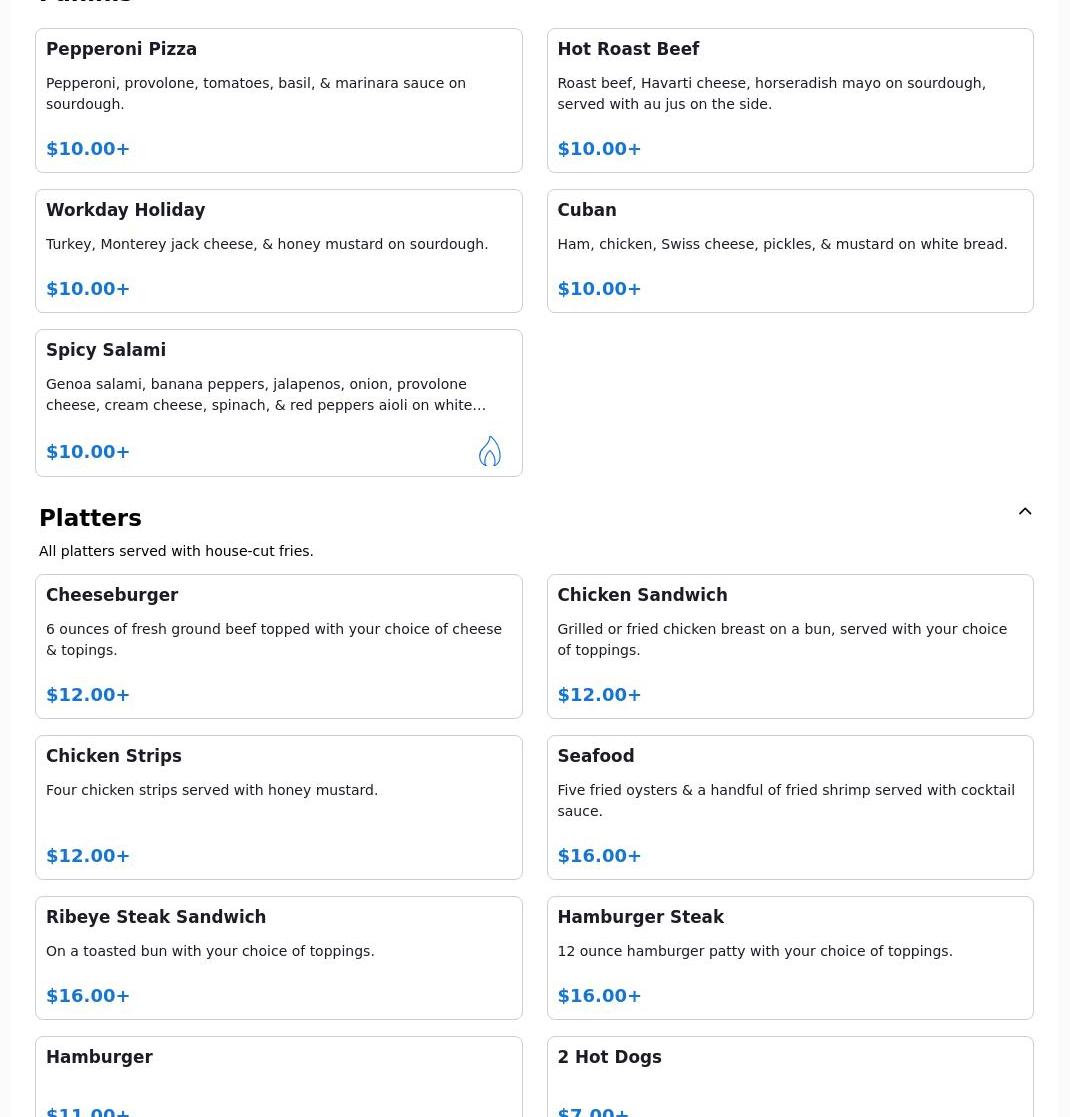
Task: Click the Platters section heading
Action: pos(90,518)
